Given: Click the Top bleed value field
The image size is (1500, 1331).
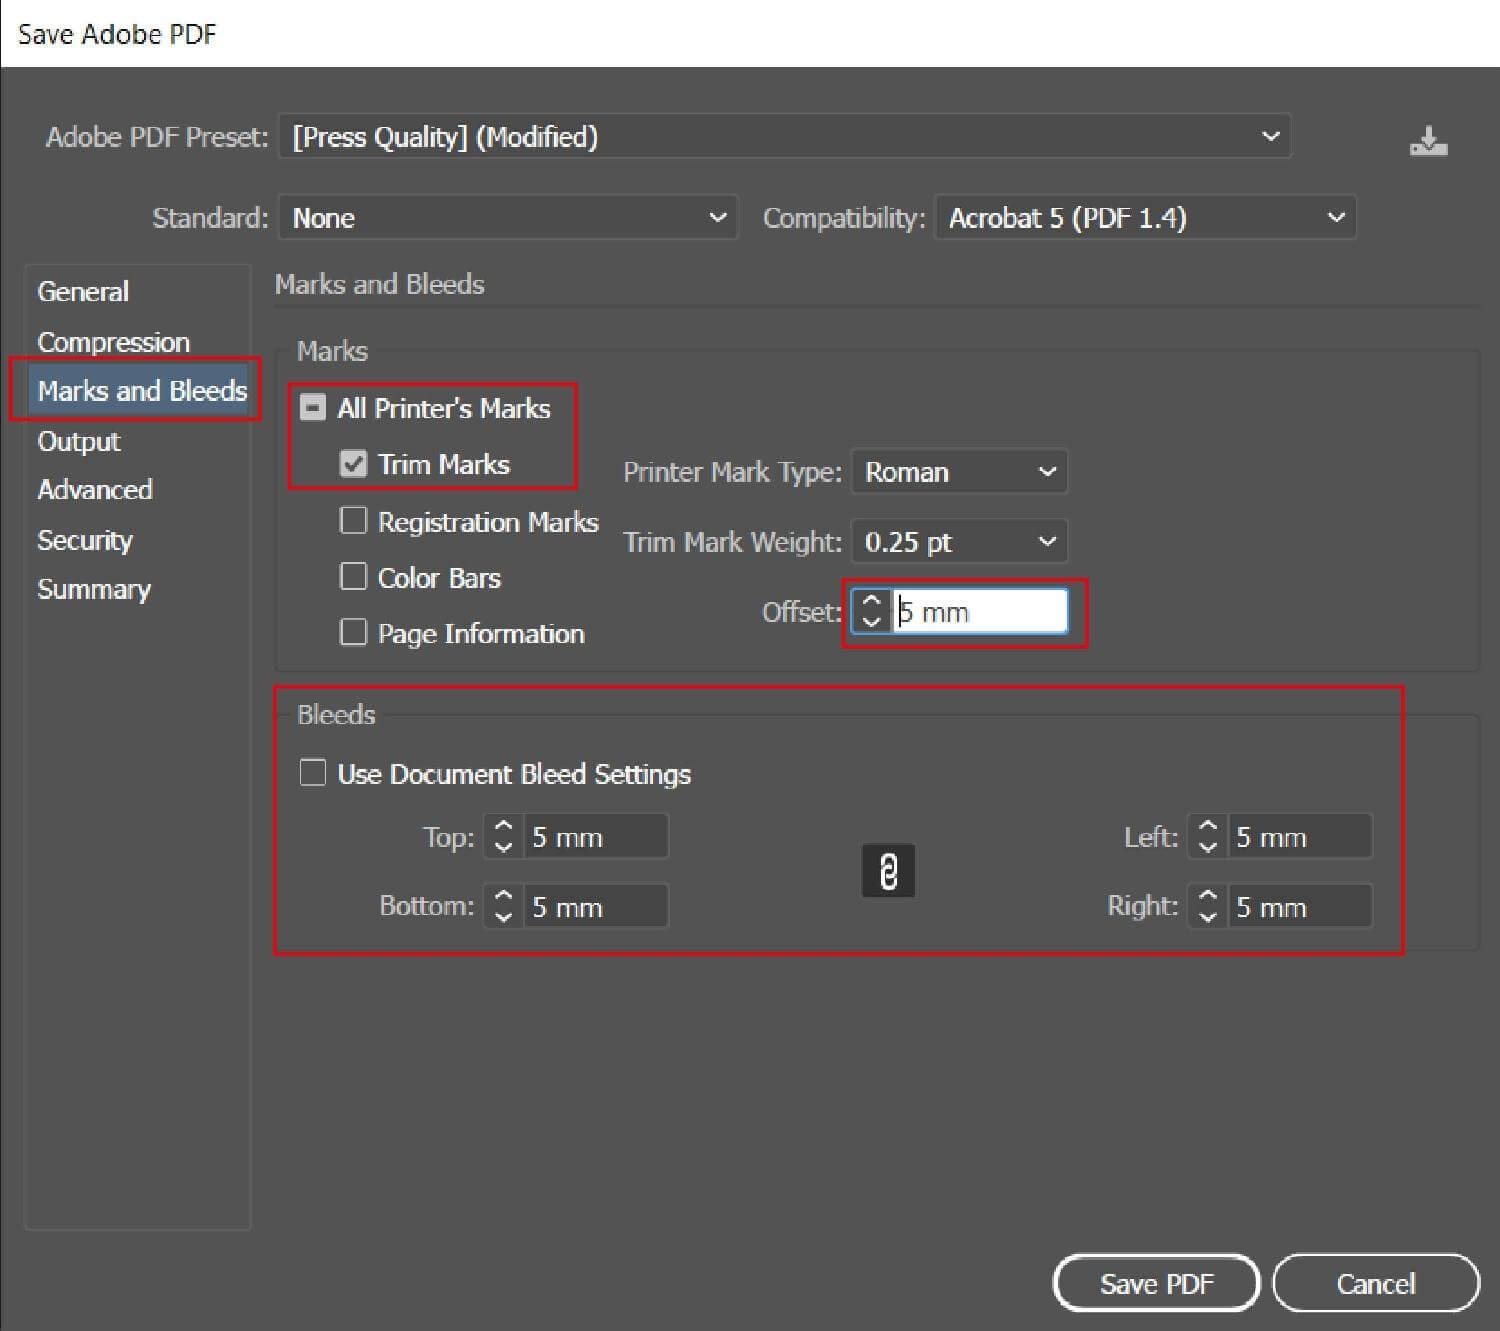Looking at the screenshot, I should [595, 837].
